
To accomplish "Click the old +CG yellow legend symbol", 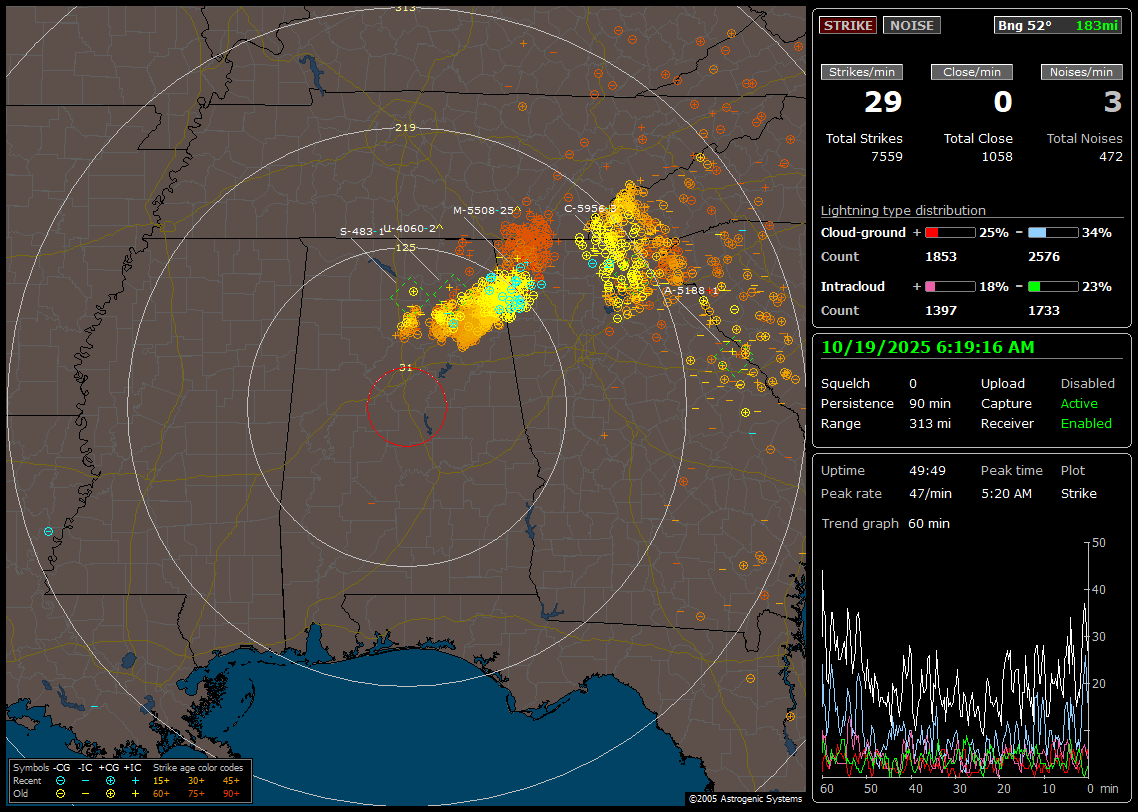I will coord(110,793).
